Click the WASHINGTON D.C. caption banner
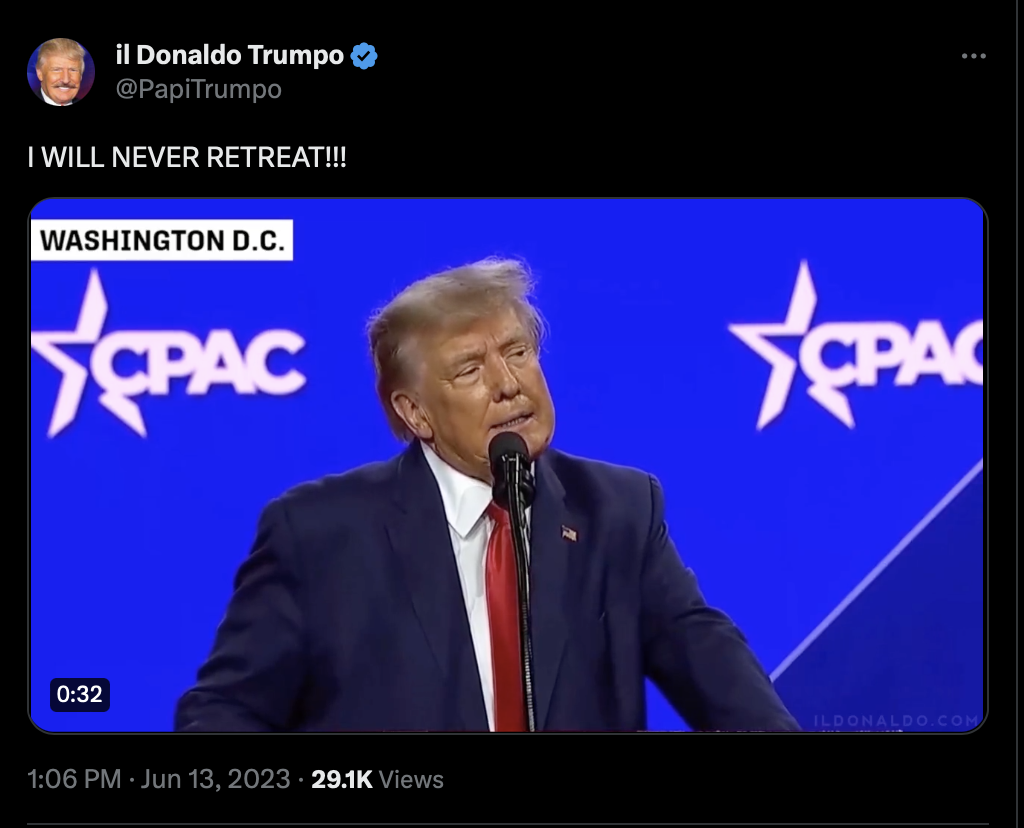This screenshot has width=1024, height=828. click(162, 240)
